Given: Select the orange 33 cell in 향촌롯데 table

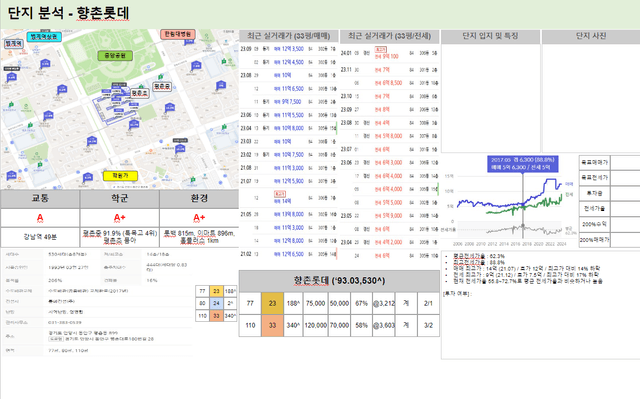Looking at the screenshot, I should coord(272,325).
